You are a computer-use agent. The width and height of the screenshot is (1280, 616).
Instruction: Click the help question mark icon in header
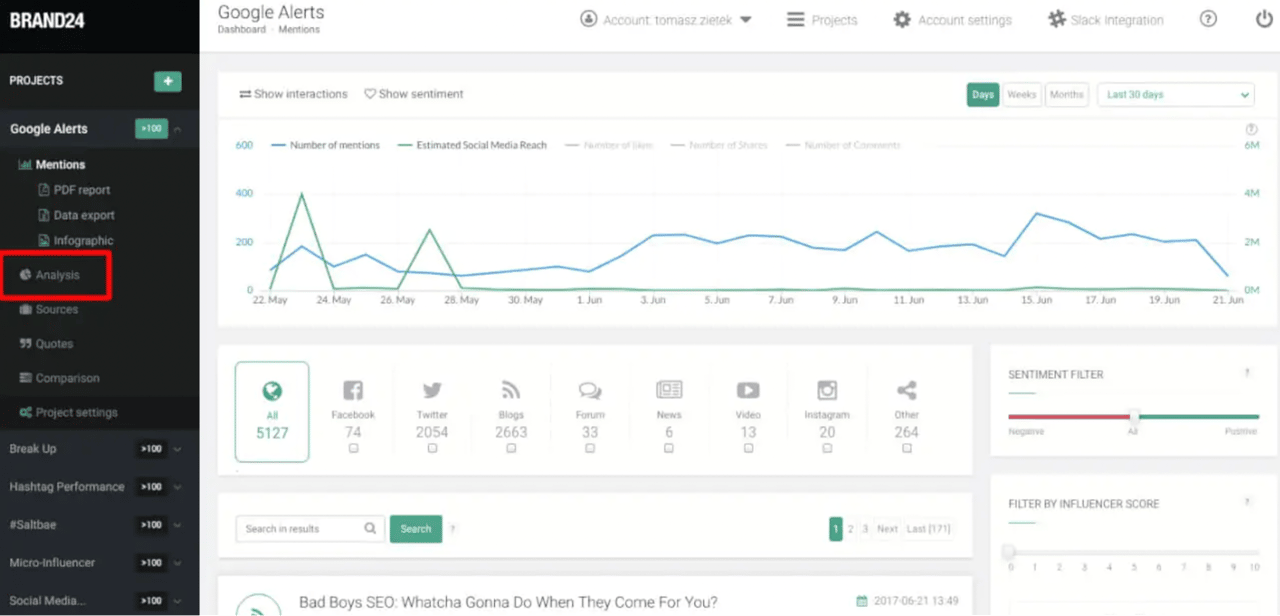(x=1208, y=19)
